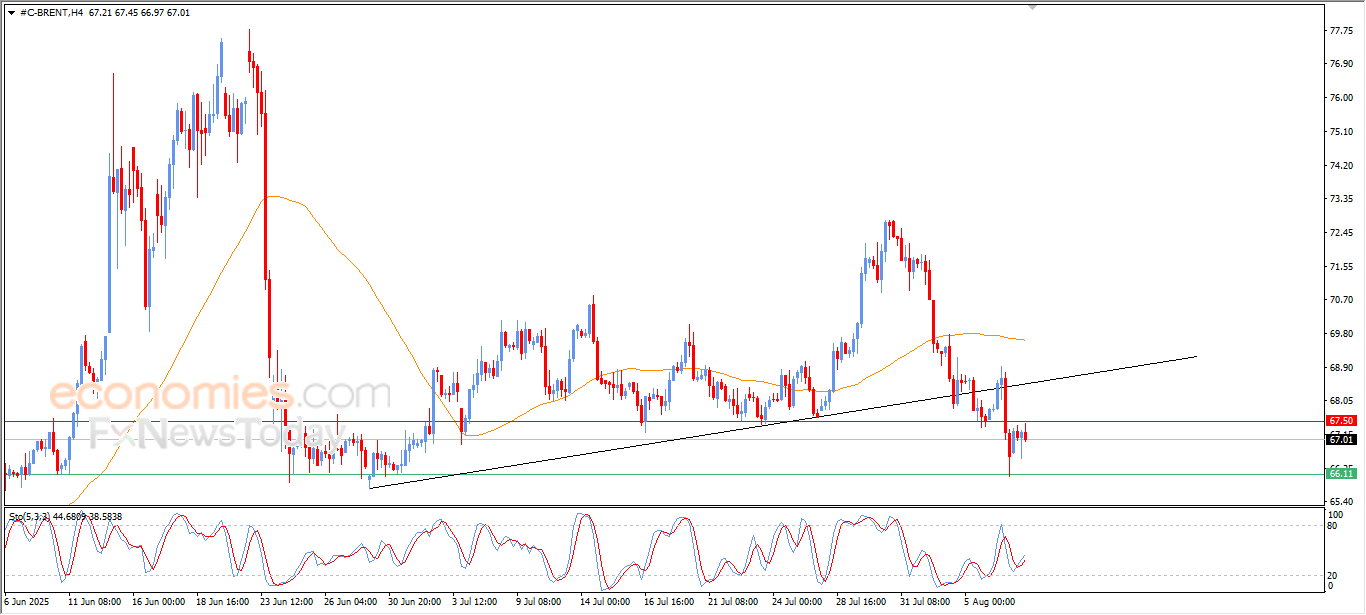The height and width of the screenshot is (615, 1366).
Task: Click the stochastic 20 level label
Action: [1334, 575]
